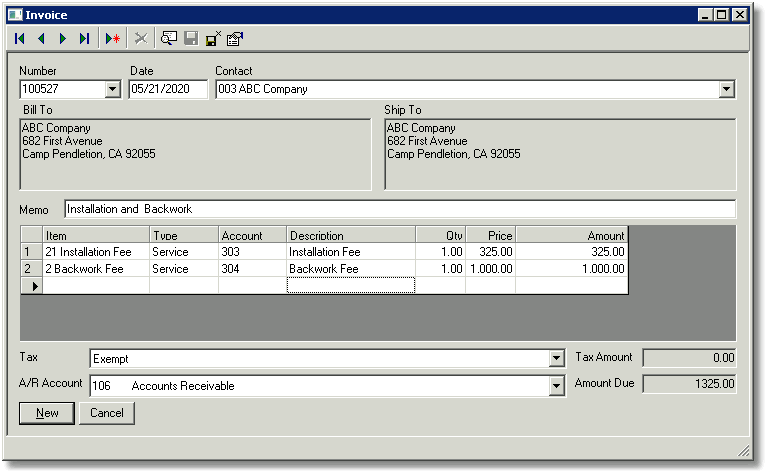The height and width of the screenshot is (475, 768).
Task: Click the Price column header
Action: [x=491, y=235]
